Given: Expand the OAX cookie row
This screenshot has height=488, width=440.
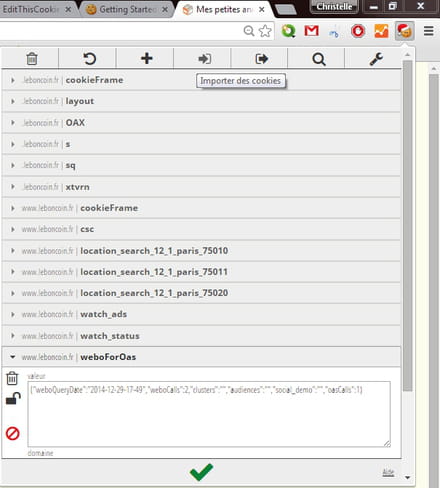Looking at the screenshot, I should pos(201,123).
